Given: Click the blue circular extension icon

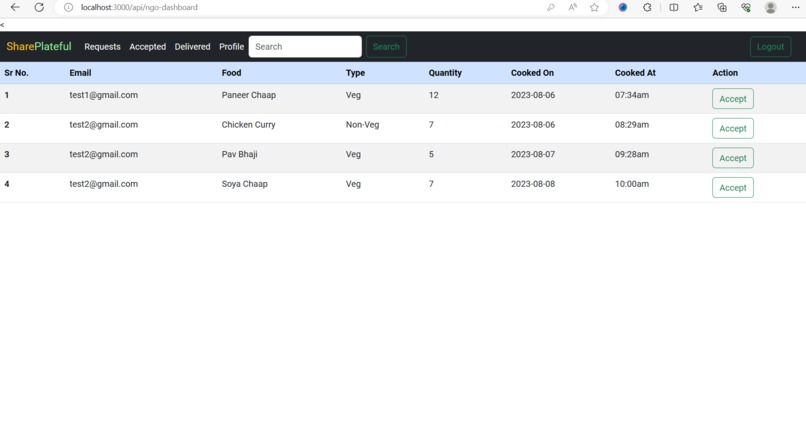Looking at the screenshot, I should coord(622,7).
